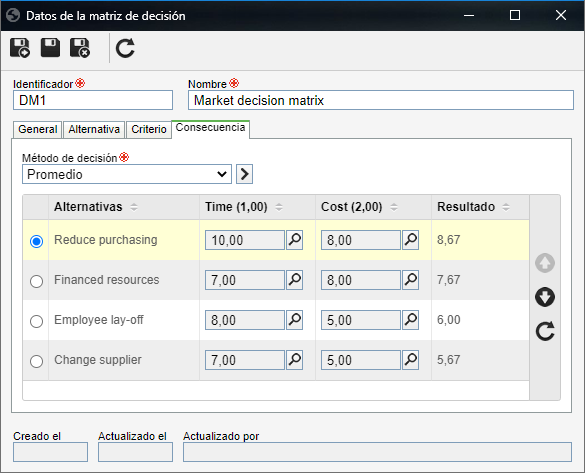This screenshot has width=585, height=473.
Task: Click result value 7,67
Action: tap(448, 280)
